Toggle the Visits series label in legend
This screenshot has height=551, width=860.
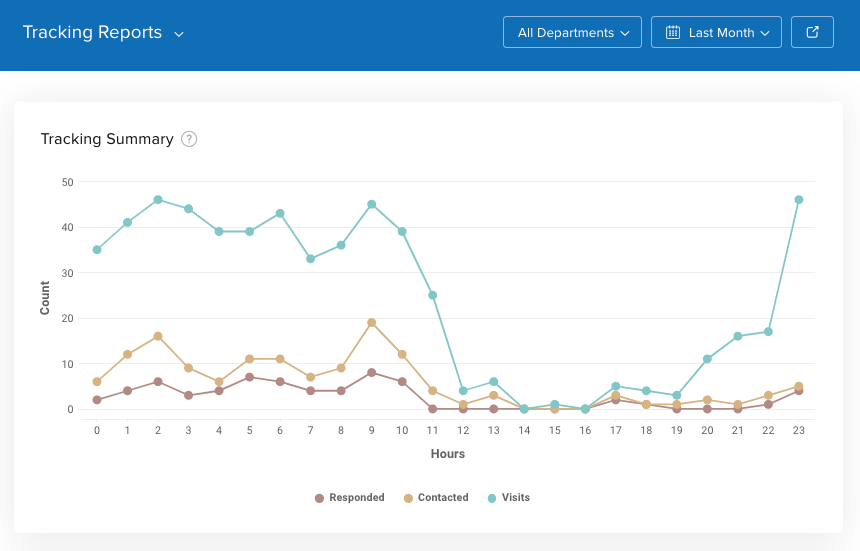[x=516, y=498]
